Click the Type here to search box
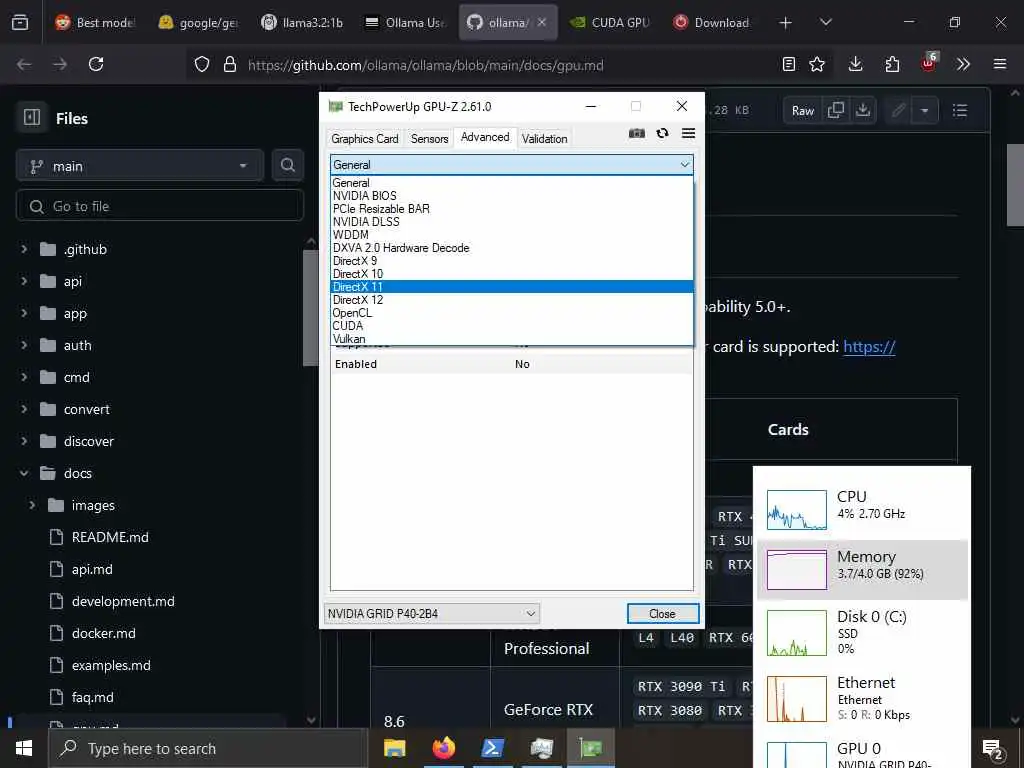Viewport: 1024px width, 768px height. point(208,748)
